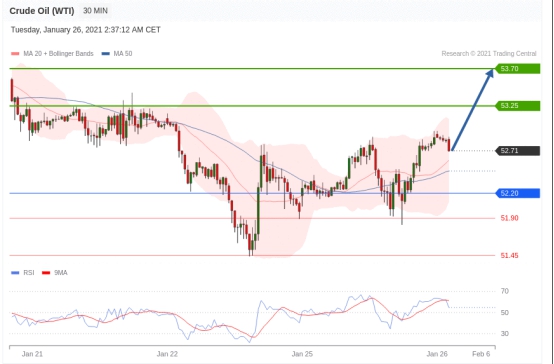Image resolution: width=554 pixels, height=364 pixels.
Task: Click the dark blue MA 50 legend swatch
Action: (106, 54)
